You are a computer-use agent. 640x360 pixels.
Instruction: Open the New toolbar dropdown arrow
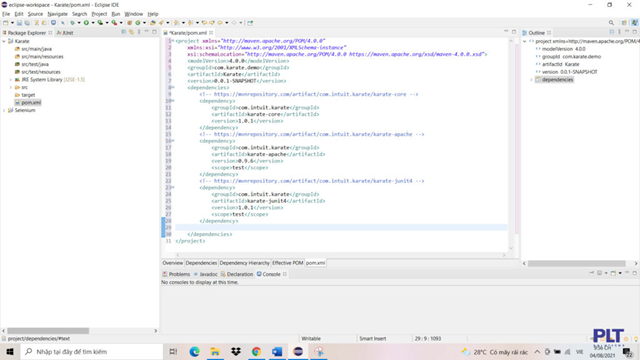tap(12, 23)
